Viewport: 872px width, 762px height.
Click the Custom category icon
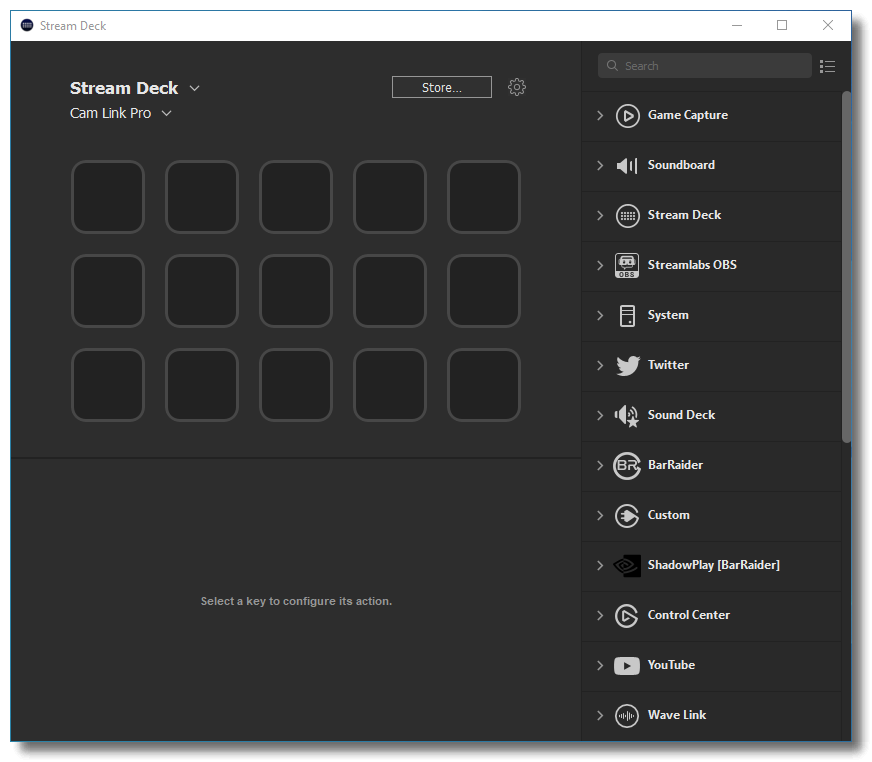627,516
